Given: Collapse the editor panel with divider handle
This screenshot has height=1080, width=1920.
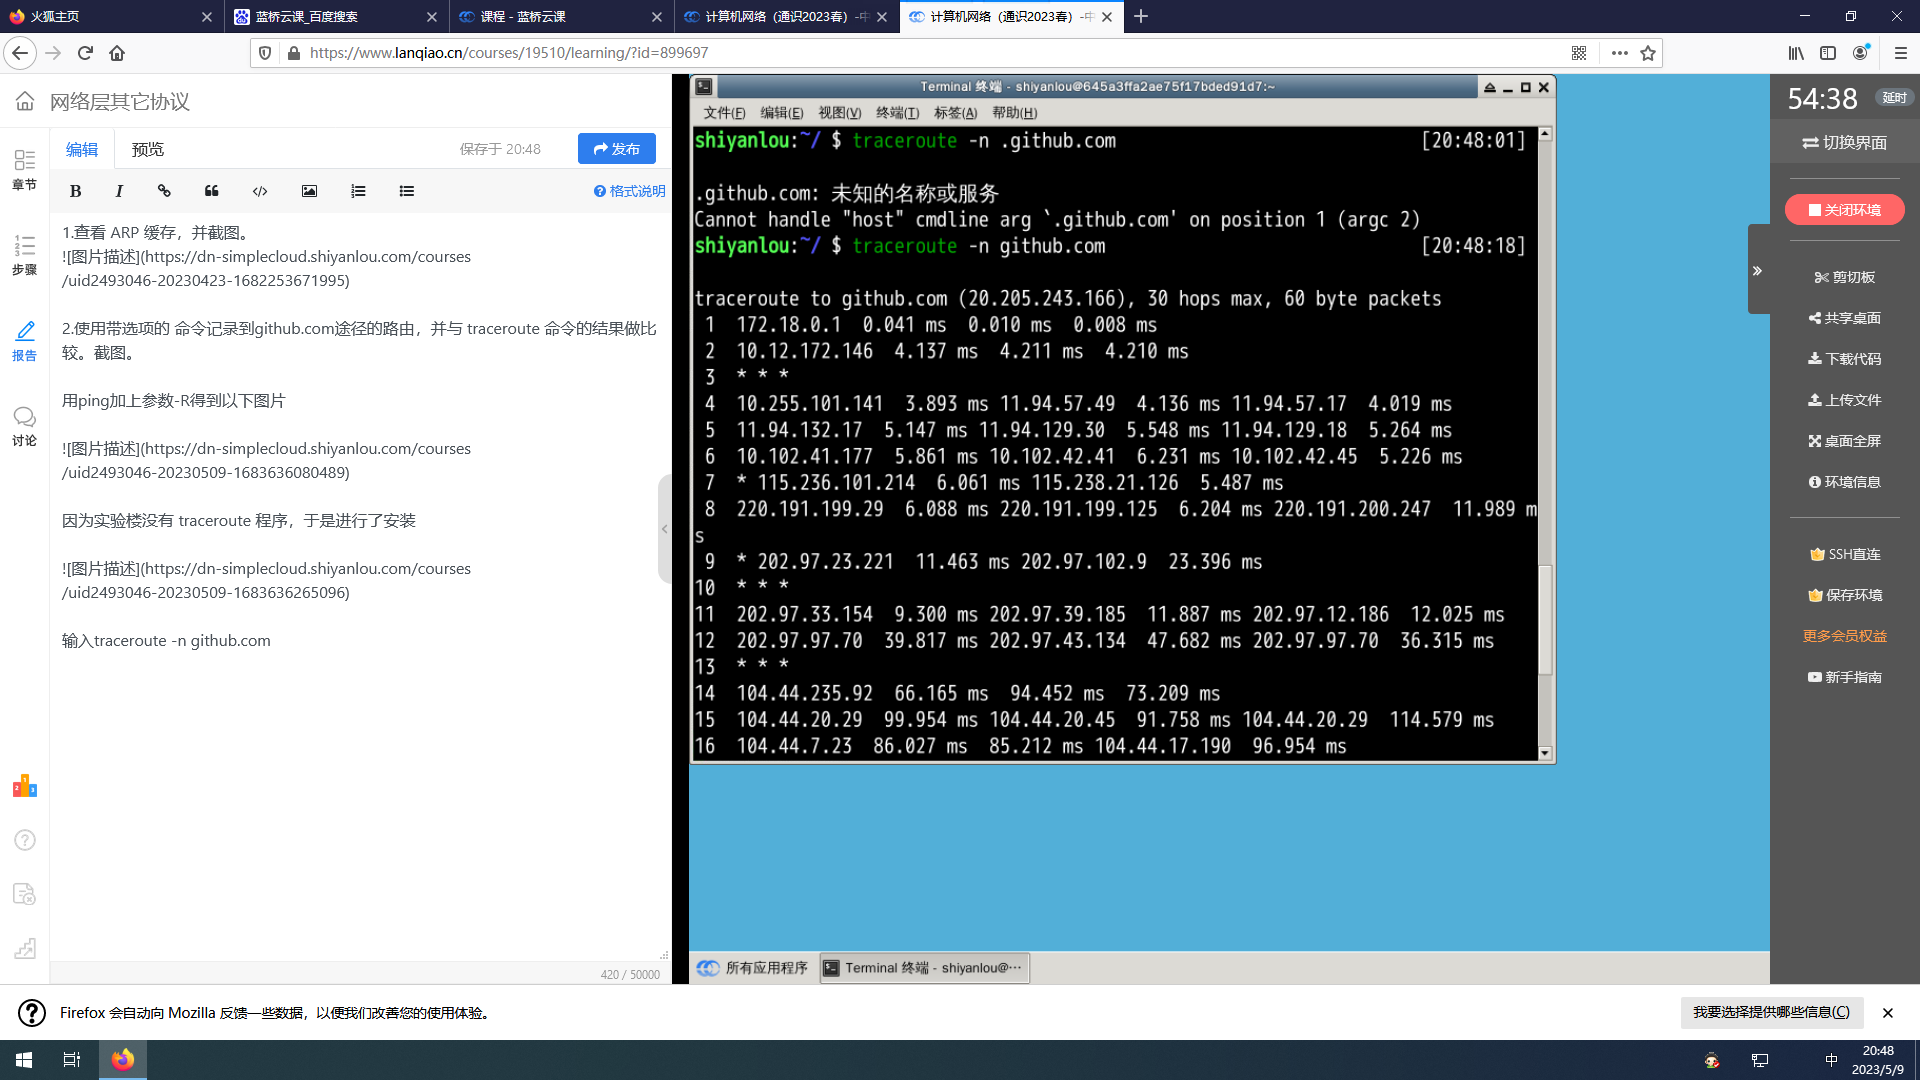Looking at the screenshot, I should (664, 529).
